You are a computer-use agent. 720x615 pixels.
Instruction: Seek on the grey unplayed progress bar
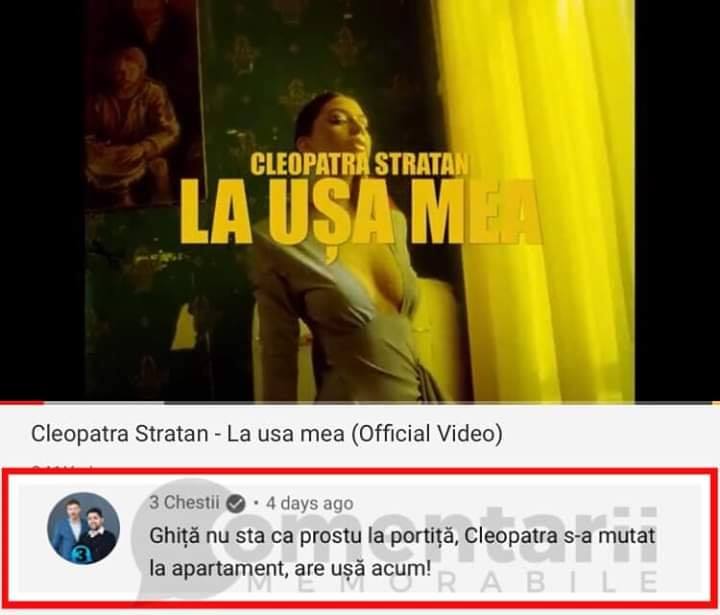click(x=381, y=403)
